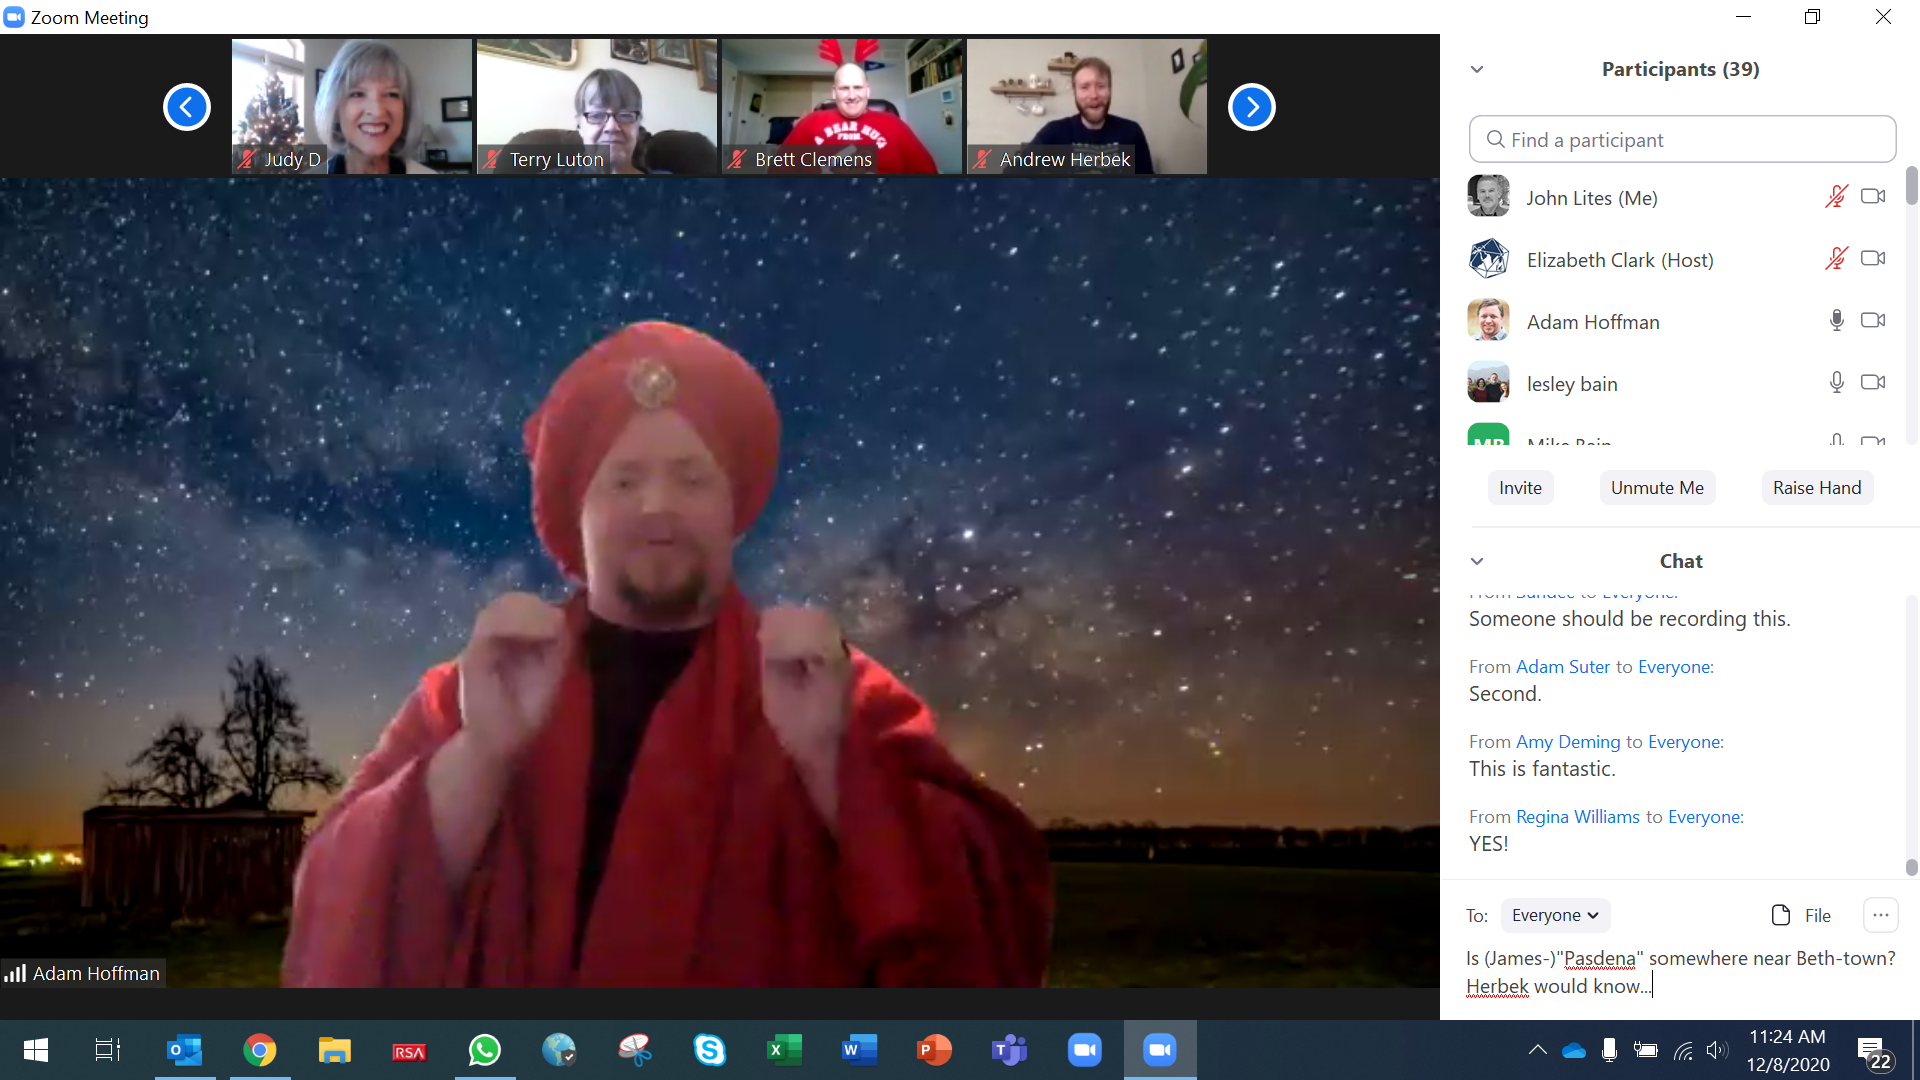Screen dimensions: 1920x1080
Task: Click lesley bain participant avatar
Action: click(1488, 382)
